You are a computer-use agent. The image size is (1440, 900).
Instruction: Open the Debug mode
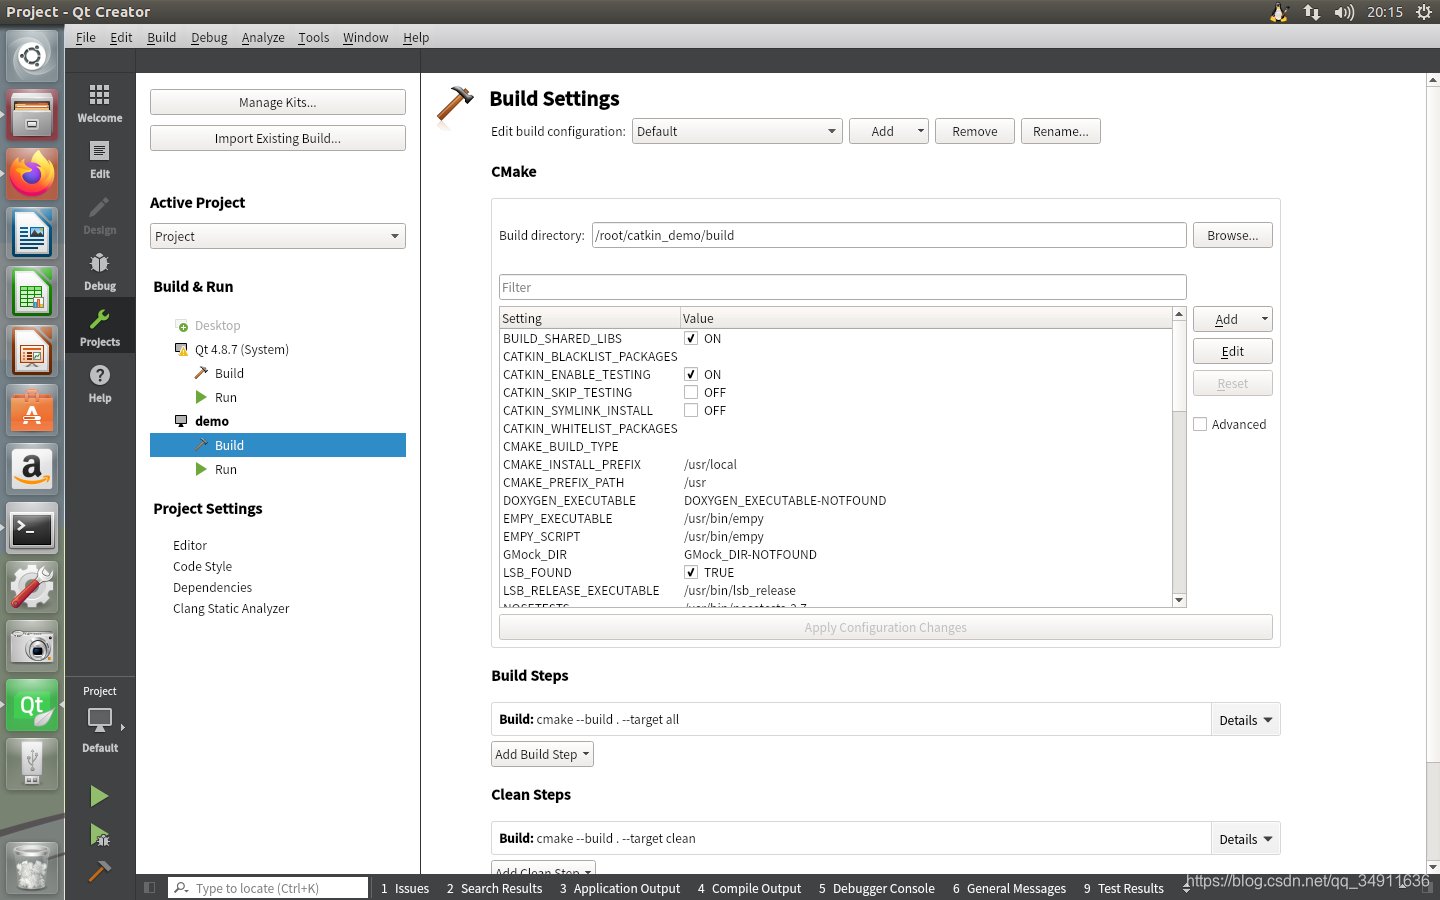[x=100, y=271]
